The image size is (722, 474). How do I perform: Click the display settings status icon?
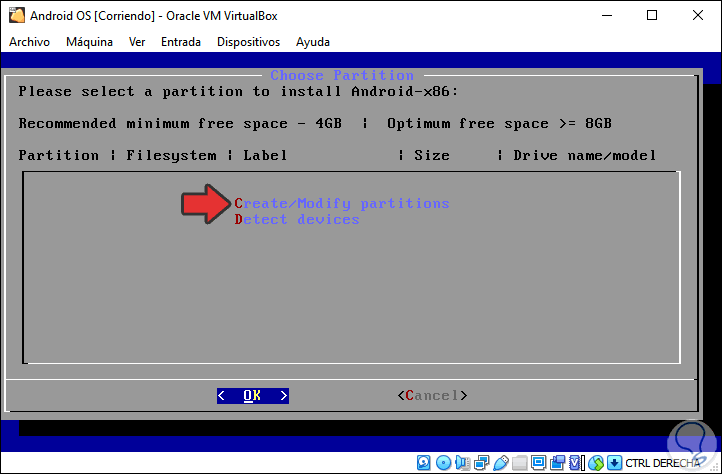(538, 462)
